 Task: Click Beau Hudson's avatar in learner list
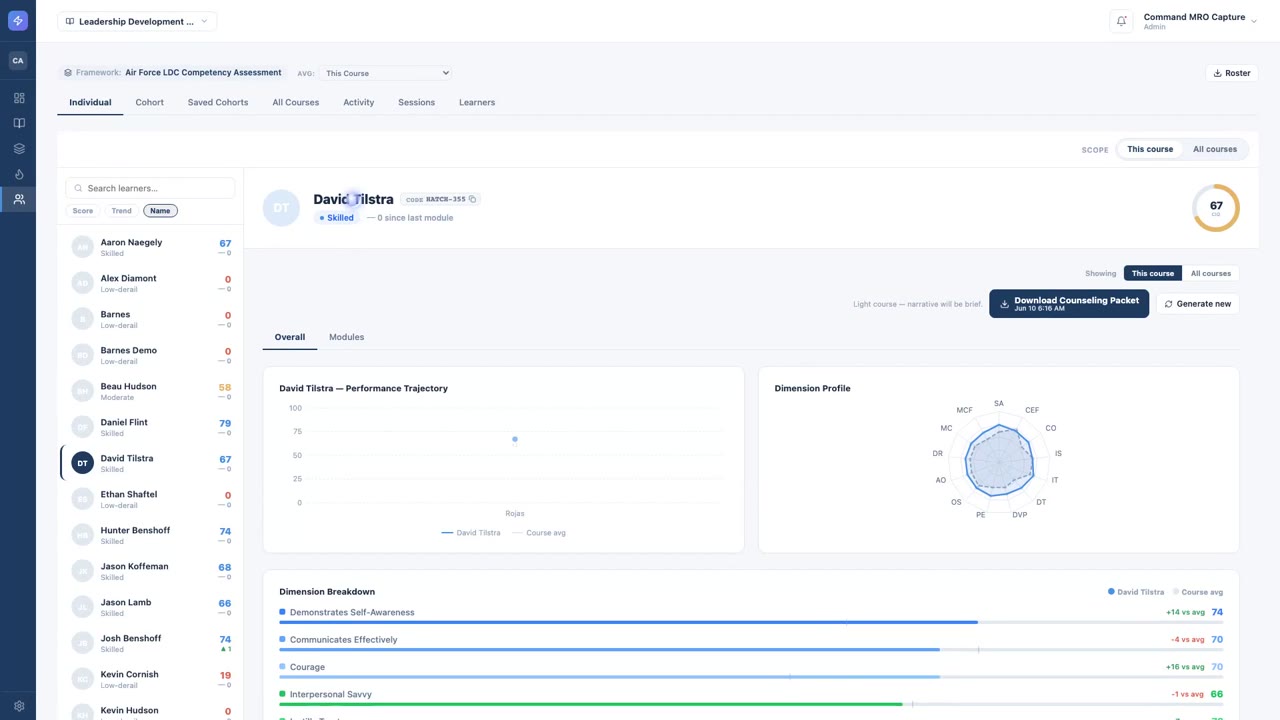82,391
